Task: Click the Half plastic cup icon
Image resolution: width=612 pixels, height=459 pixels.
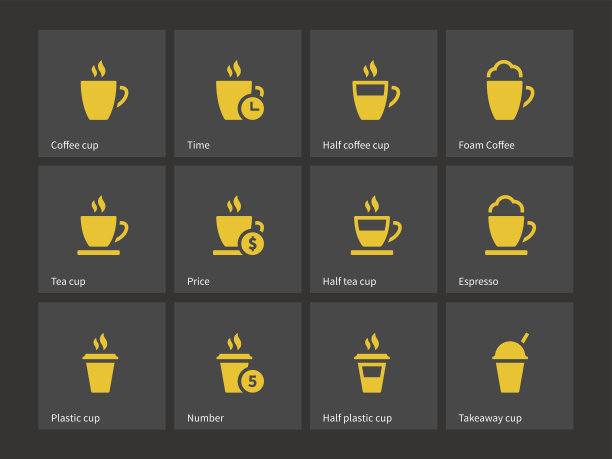Action: [x=372, y=363]
